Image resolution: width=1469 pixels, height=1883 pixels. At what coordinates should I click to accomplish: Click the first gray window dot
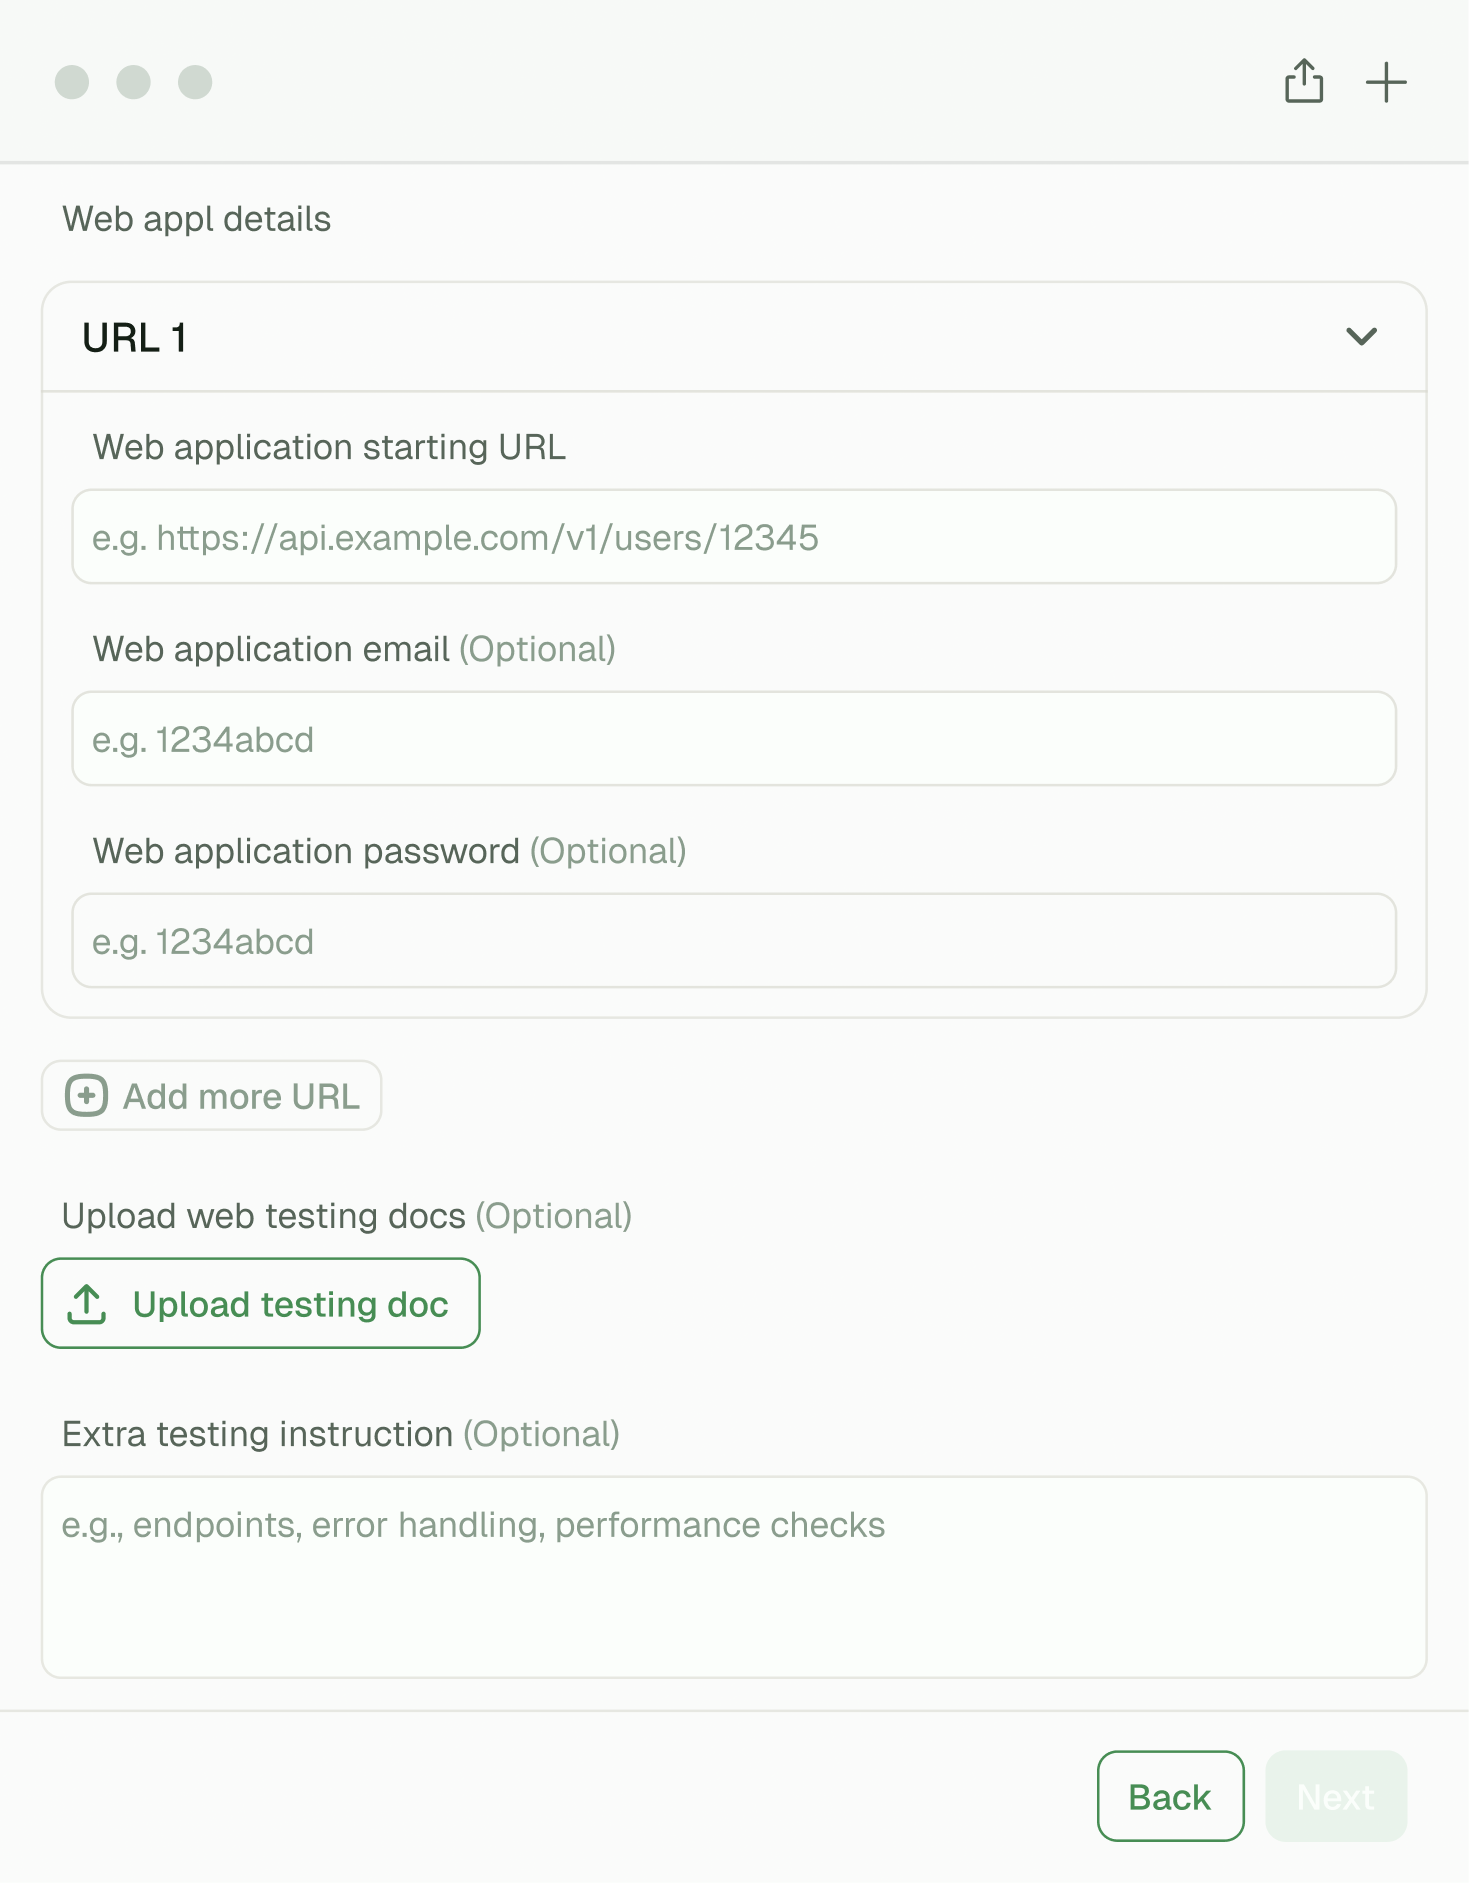[x=72, y=82]
